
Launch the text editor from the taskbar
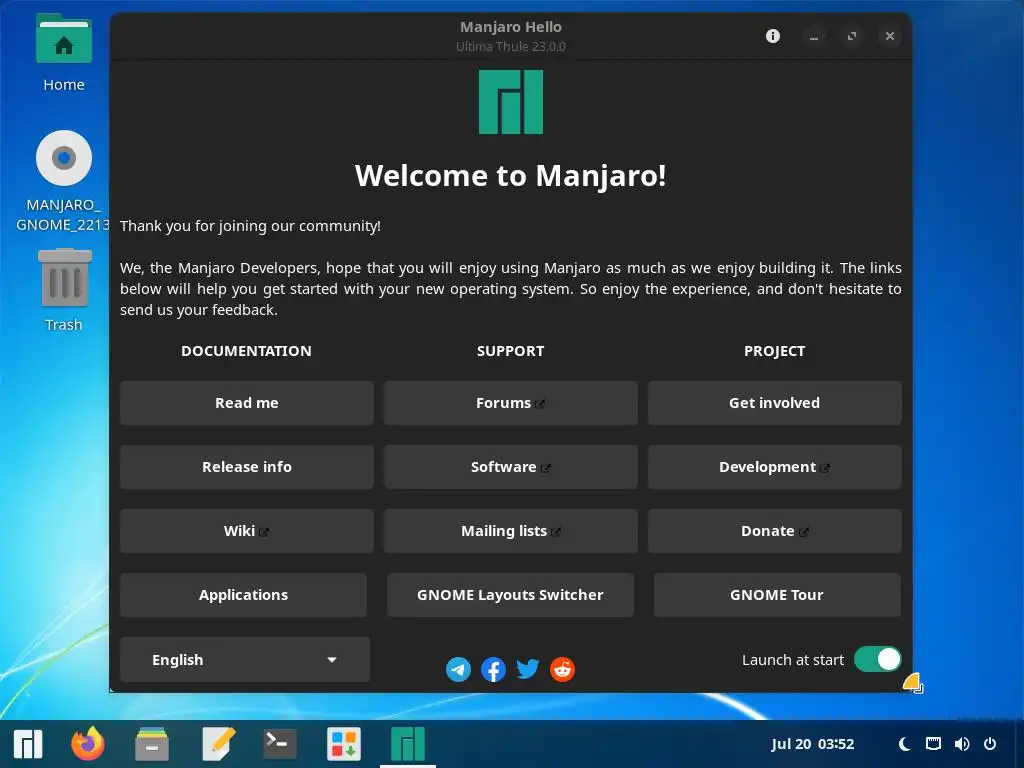(x=218, y=744)
